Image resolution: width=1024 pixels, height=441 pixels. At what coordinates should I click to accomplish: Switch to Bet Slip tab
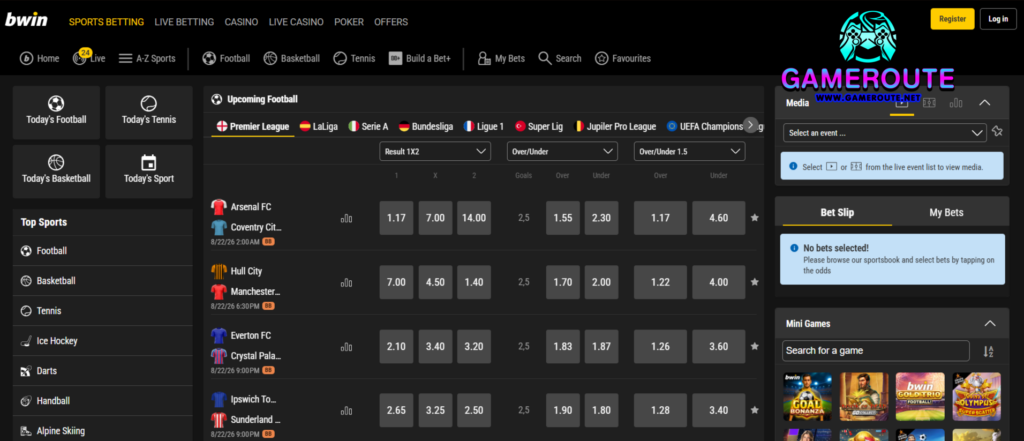point(837,212)
